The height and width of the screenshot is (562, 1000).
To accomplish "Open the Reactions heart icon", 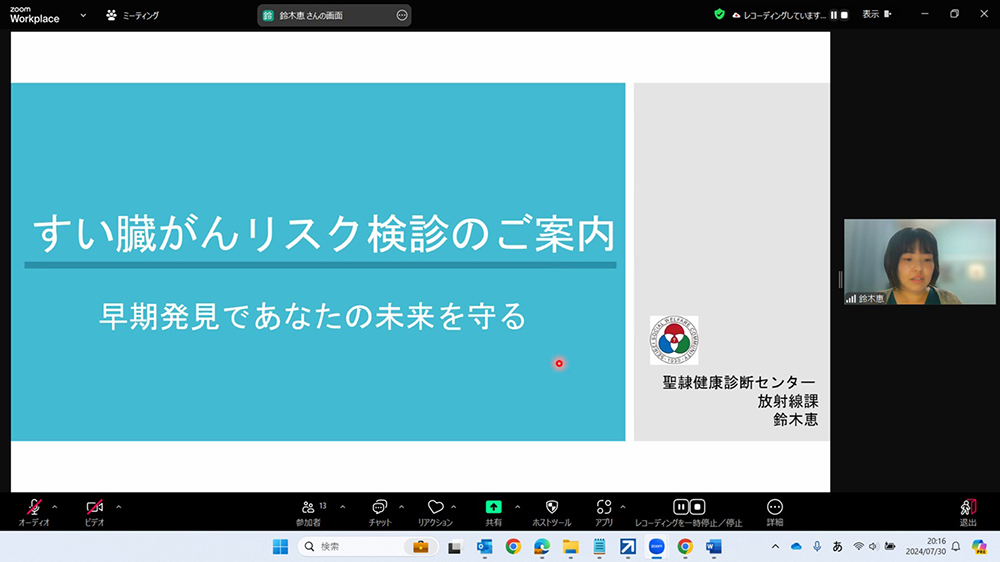I will point(435,508).
